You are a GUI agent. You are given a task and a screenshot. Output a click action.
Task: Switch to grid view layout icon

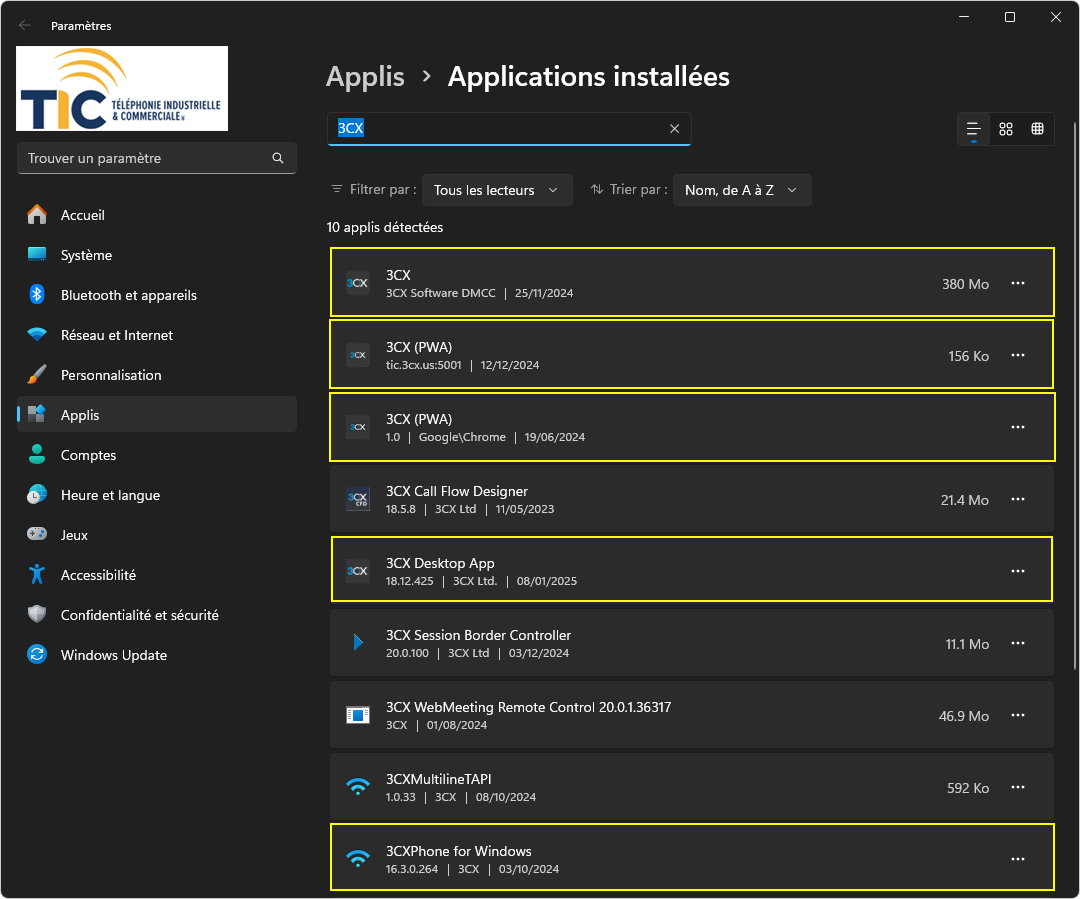(1006, 129)
